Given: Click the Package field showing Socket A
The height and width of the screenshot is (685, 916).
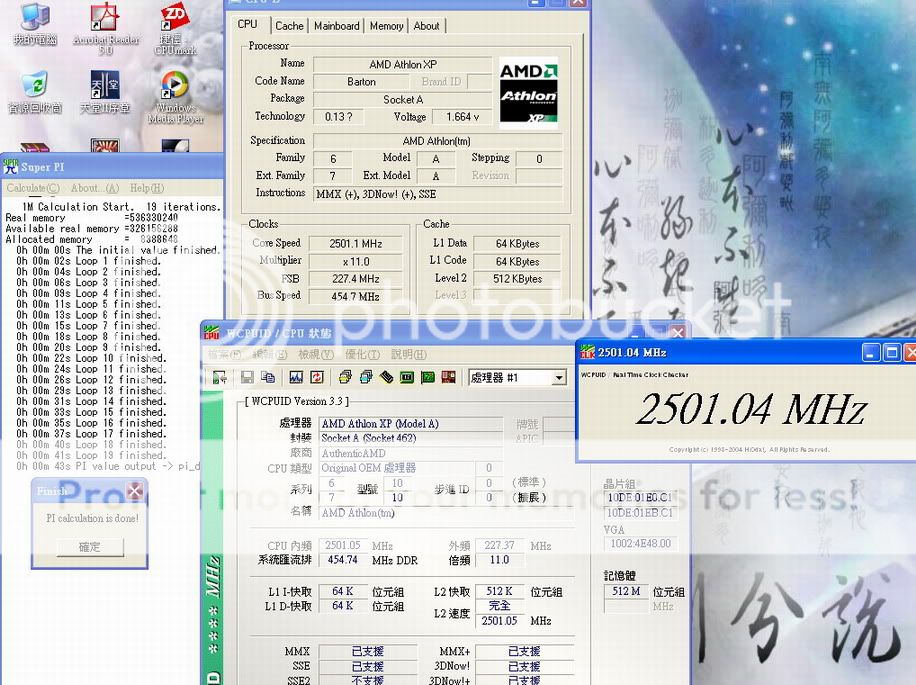Looking at the screenshot, I should (403, 100).
